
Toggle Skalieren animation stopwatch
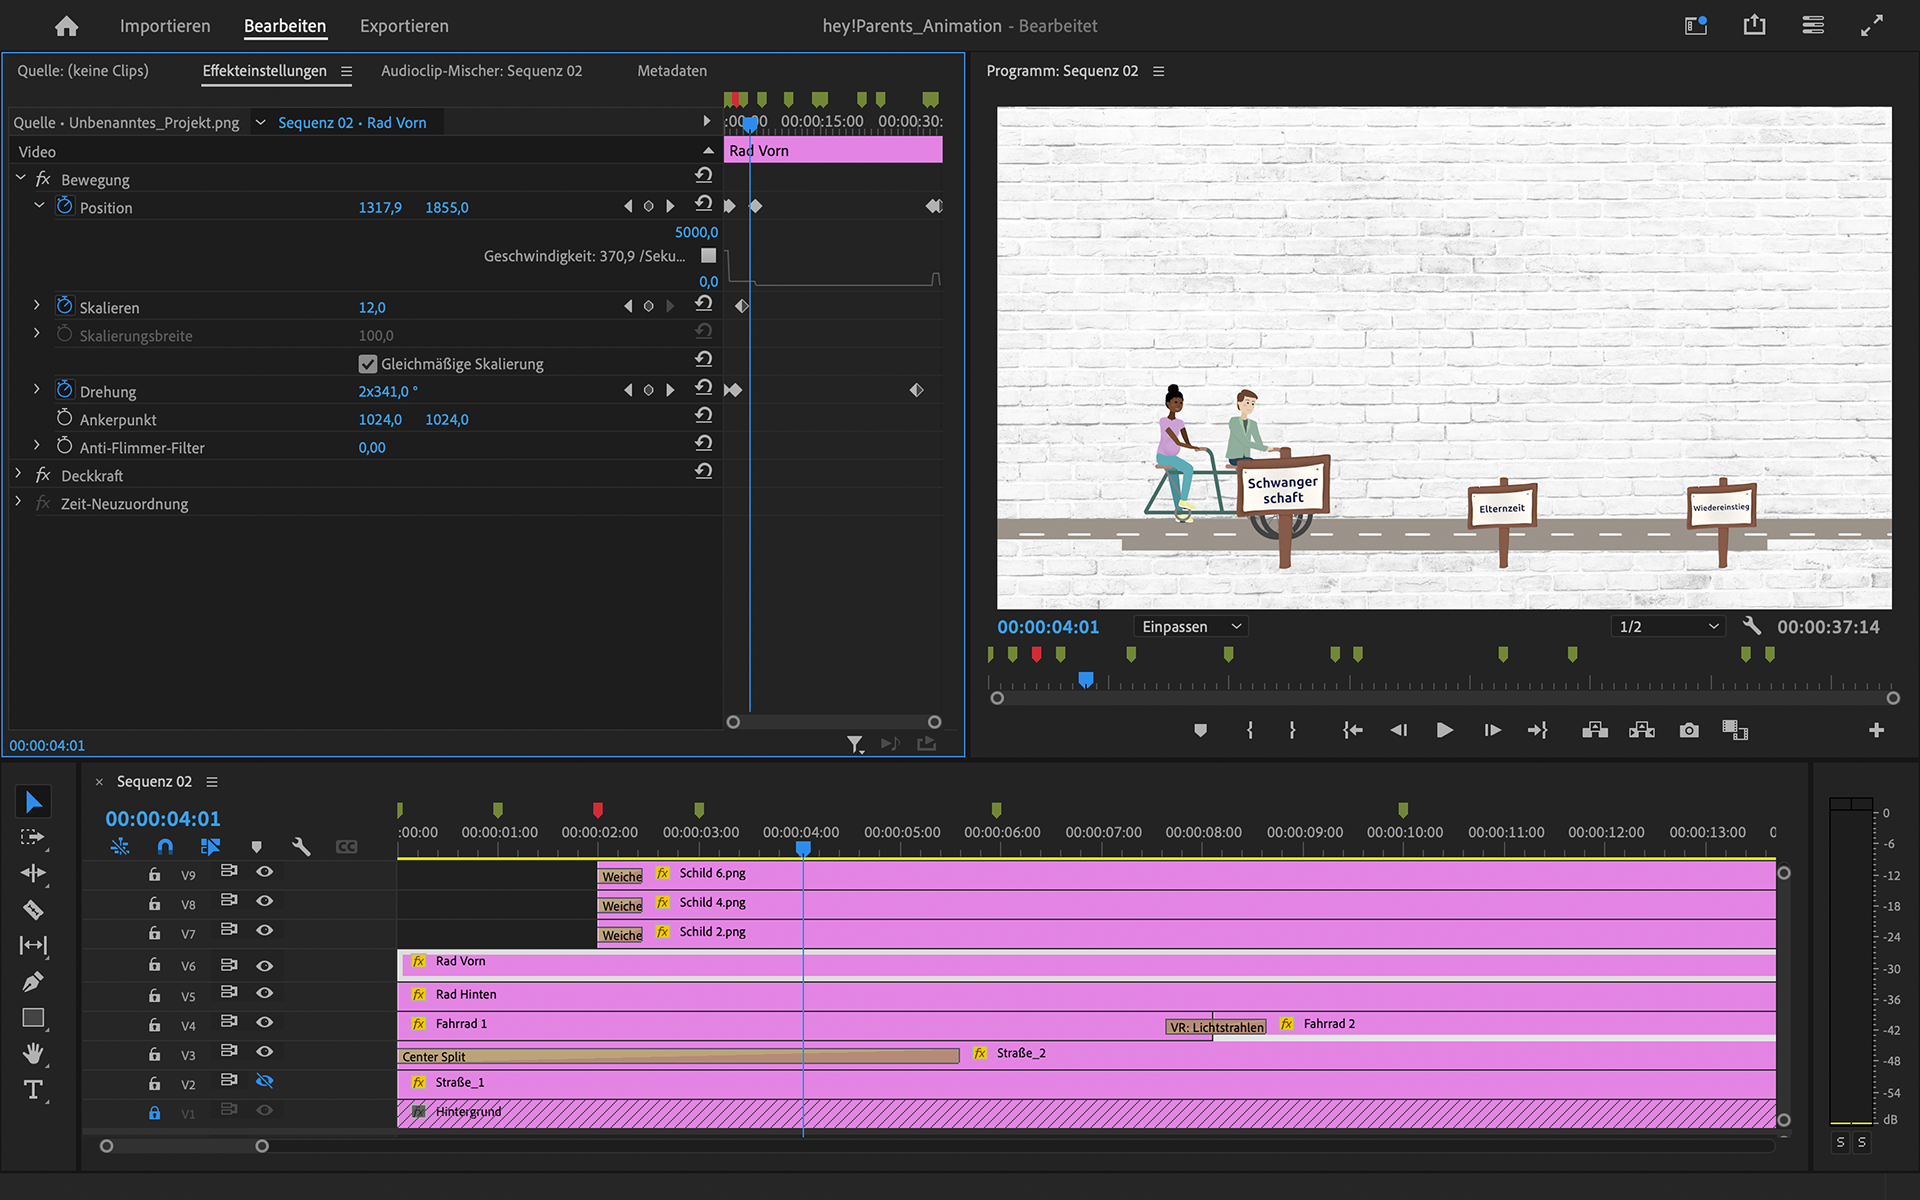(65, 305)
